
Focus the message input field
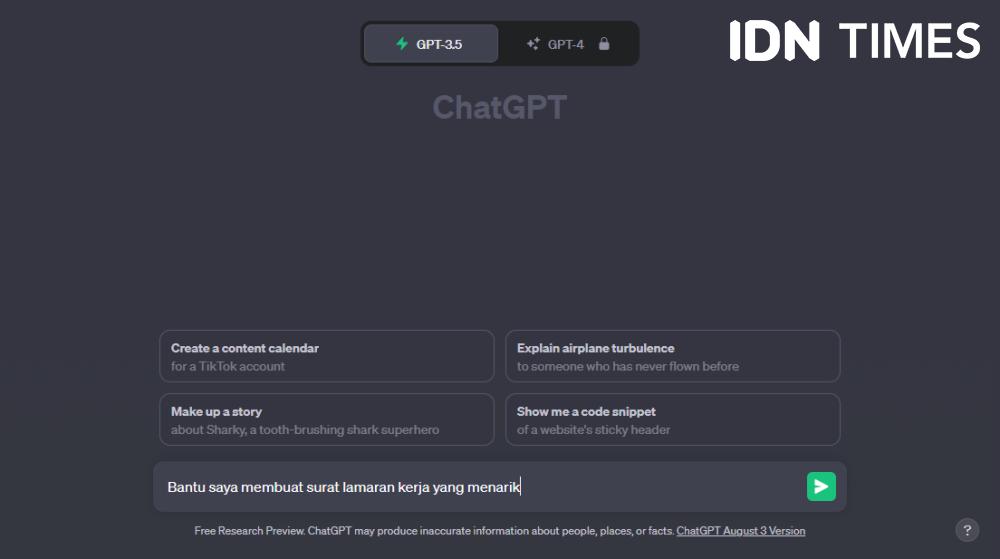478,487
